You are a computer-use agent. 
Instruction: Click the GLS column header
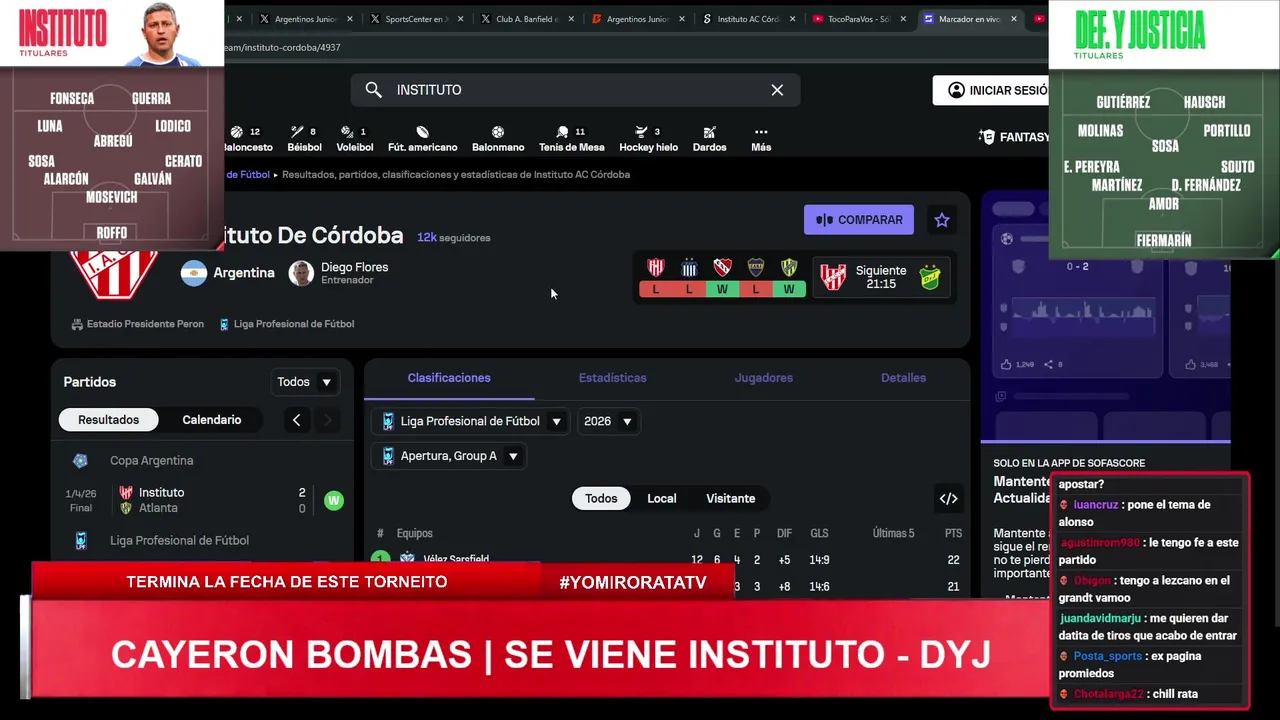click(819, 534)
